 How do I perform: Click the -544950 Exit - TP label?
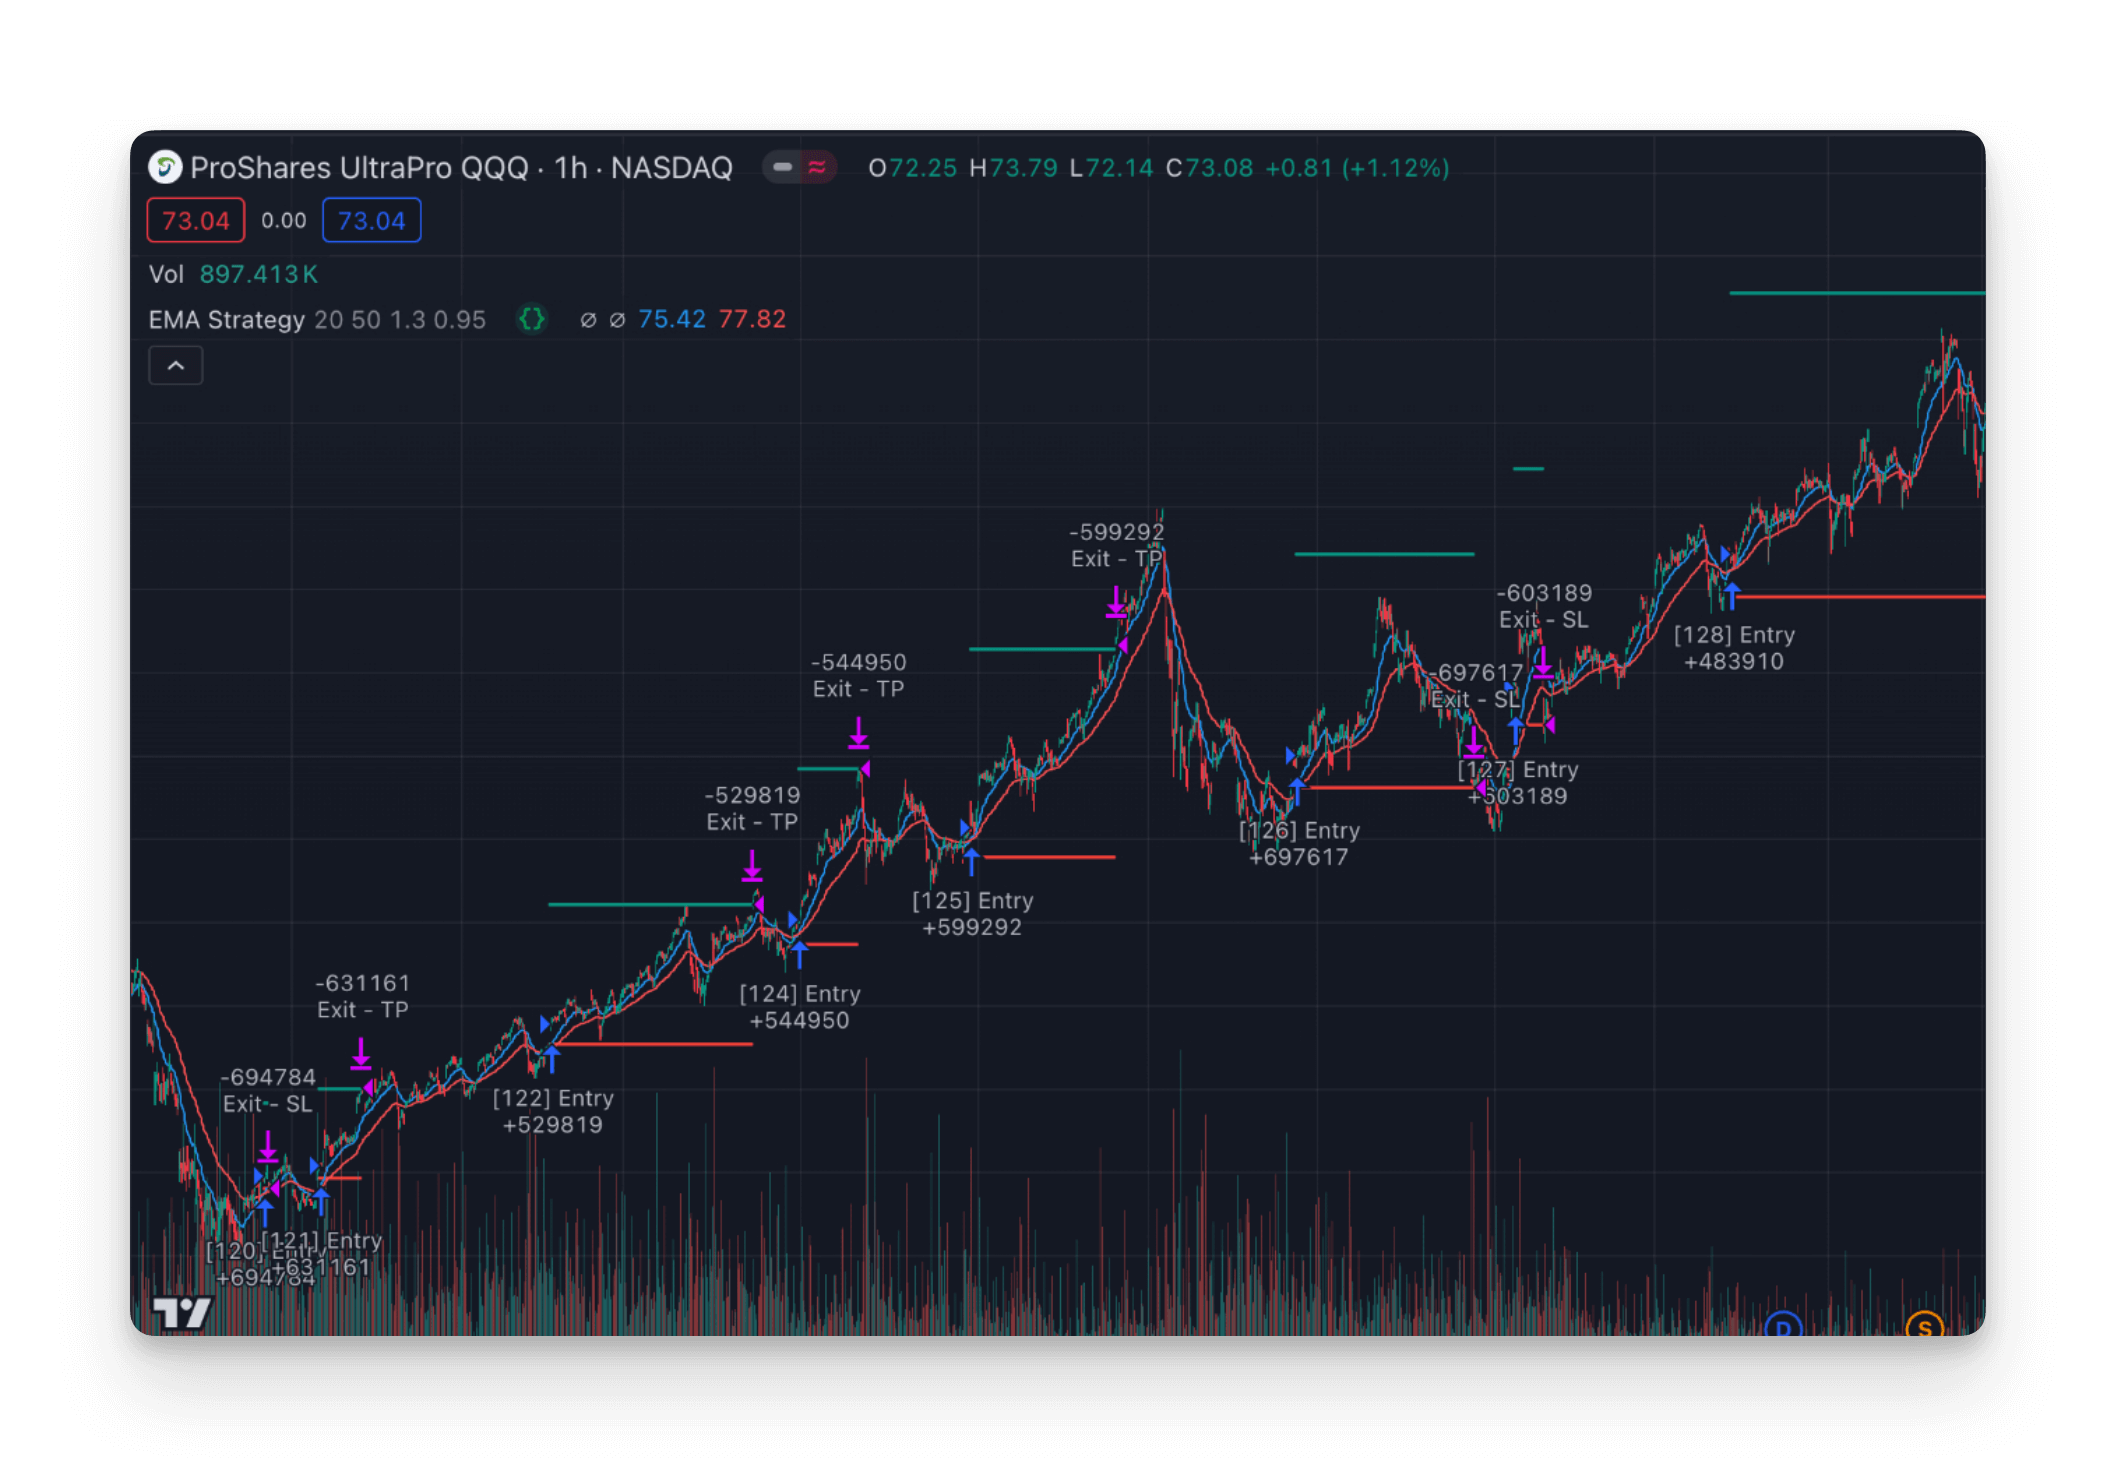click(858, 675)
